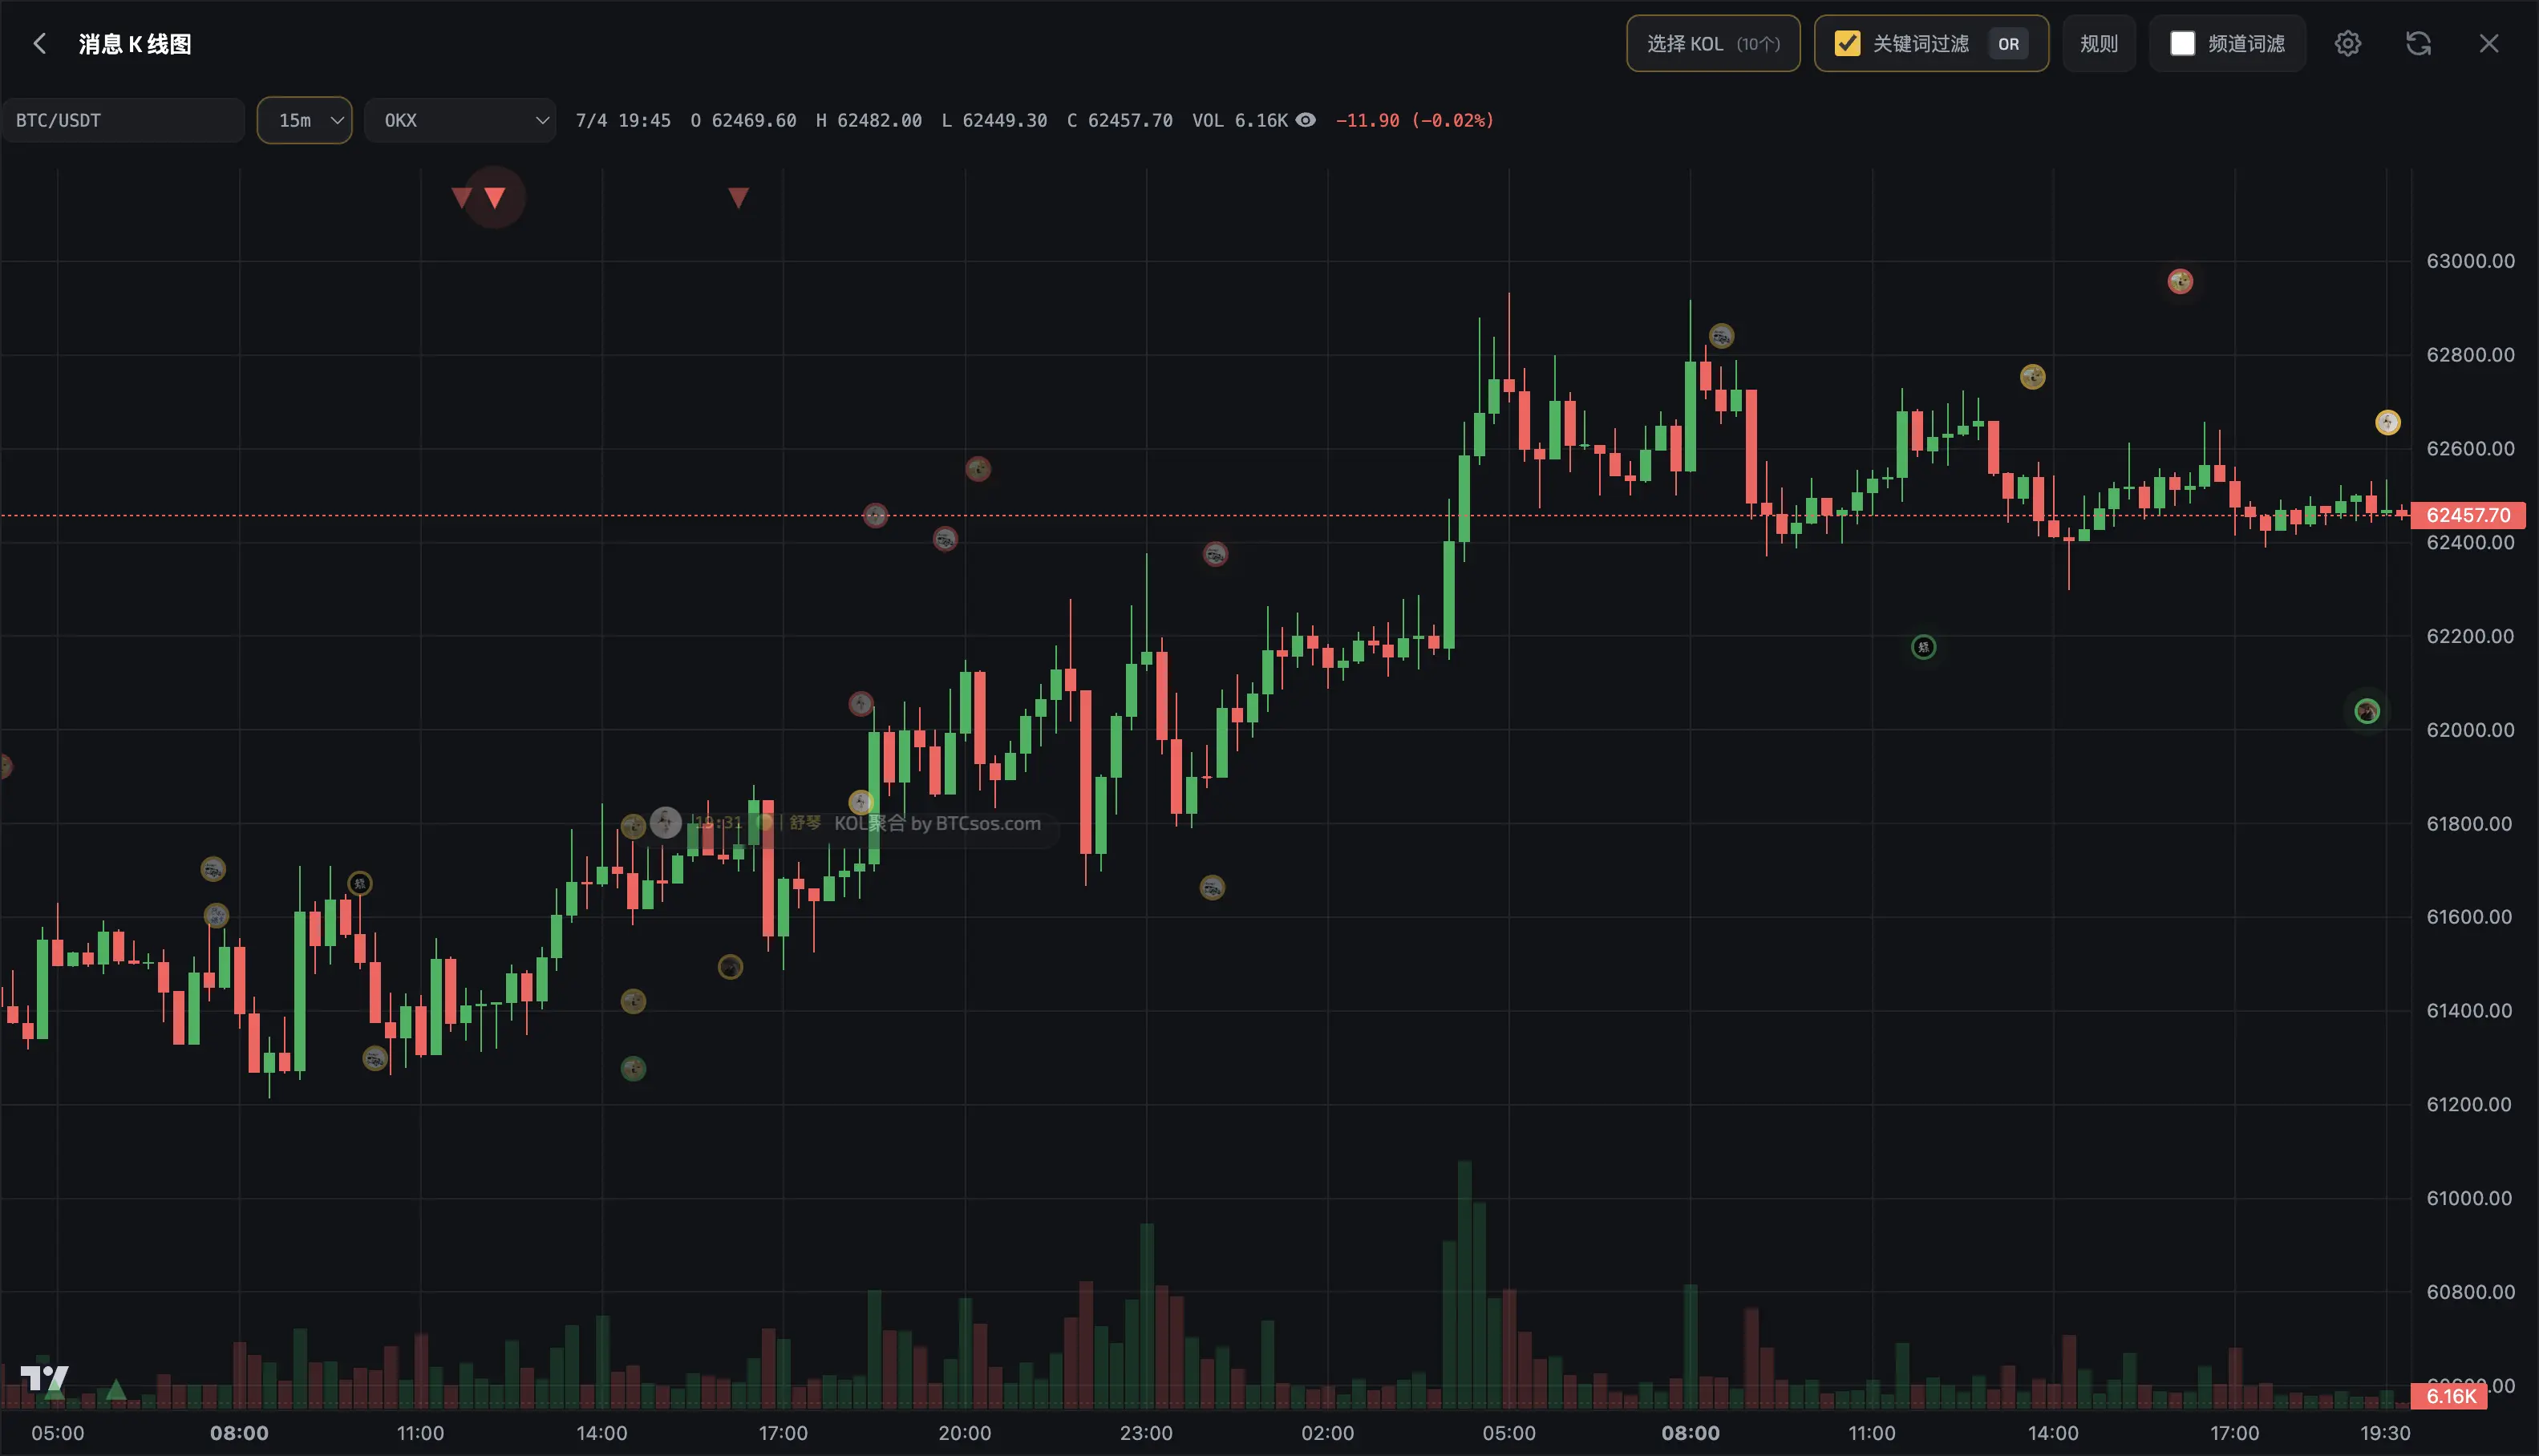Viewport: 2539px width, 1456px height.
Task: Click the 61000.00 price axis label
Action: 2470,1198
